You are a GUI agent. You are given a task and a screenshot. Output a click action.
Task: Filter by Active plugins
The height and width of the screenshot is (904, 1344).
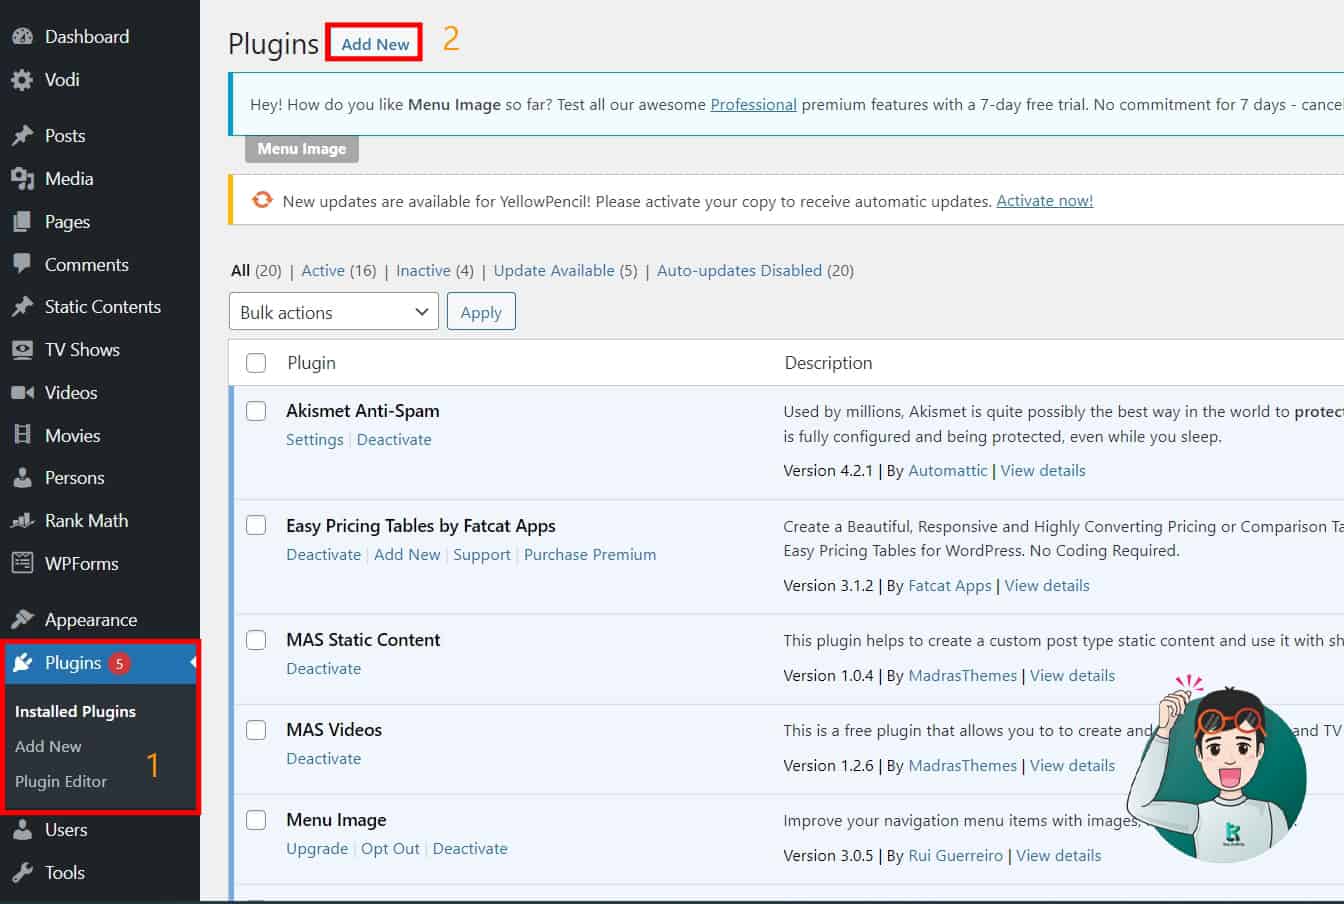(323, 270)
